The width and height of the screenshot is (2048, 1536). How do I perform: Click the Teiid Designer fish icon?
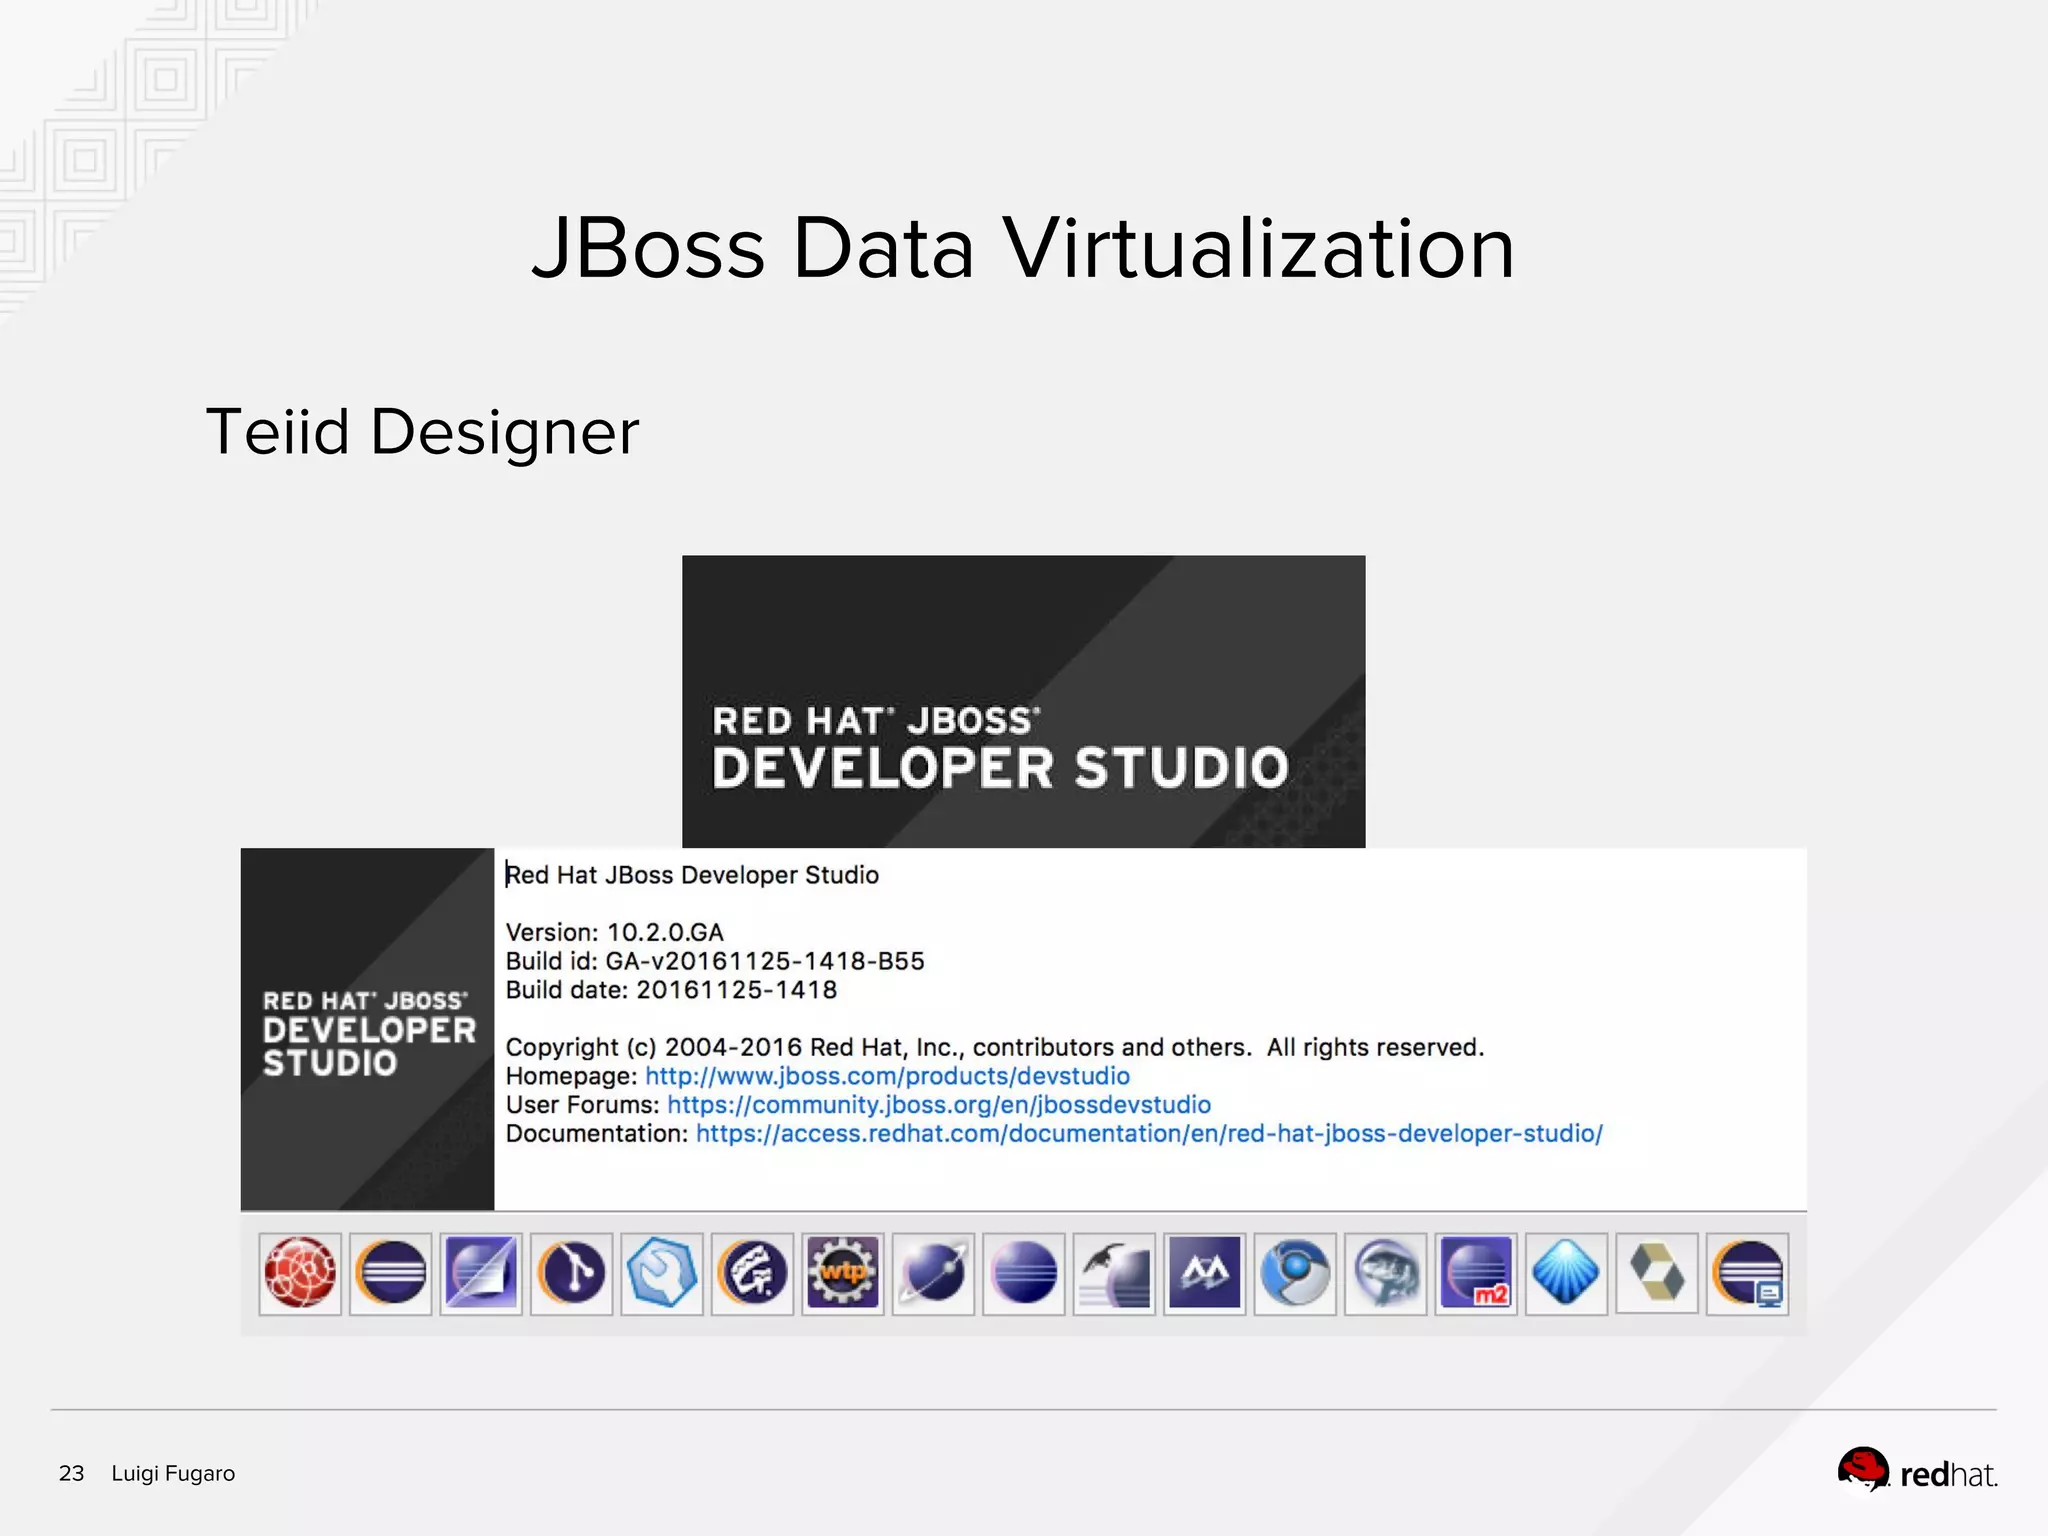1386,1273
